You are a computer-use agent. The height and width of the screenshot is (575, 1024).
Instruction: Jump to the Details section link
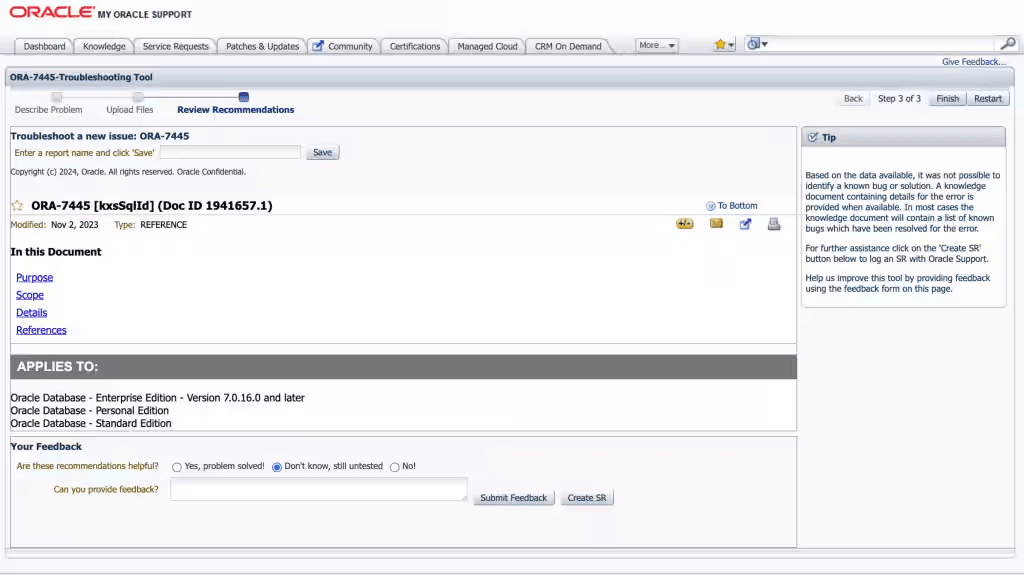pyautogui.click(x=31, y=313)
